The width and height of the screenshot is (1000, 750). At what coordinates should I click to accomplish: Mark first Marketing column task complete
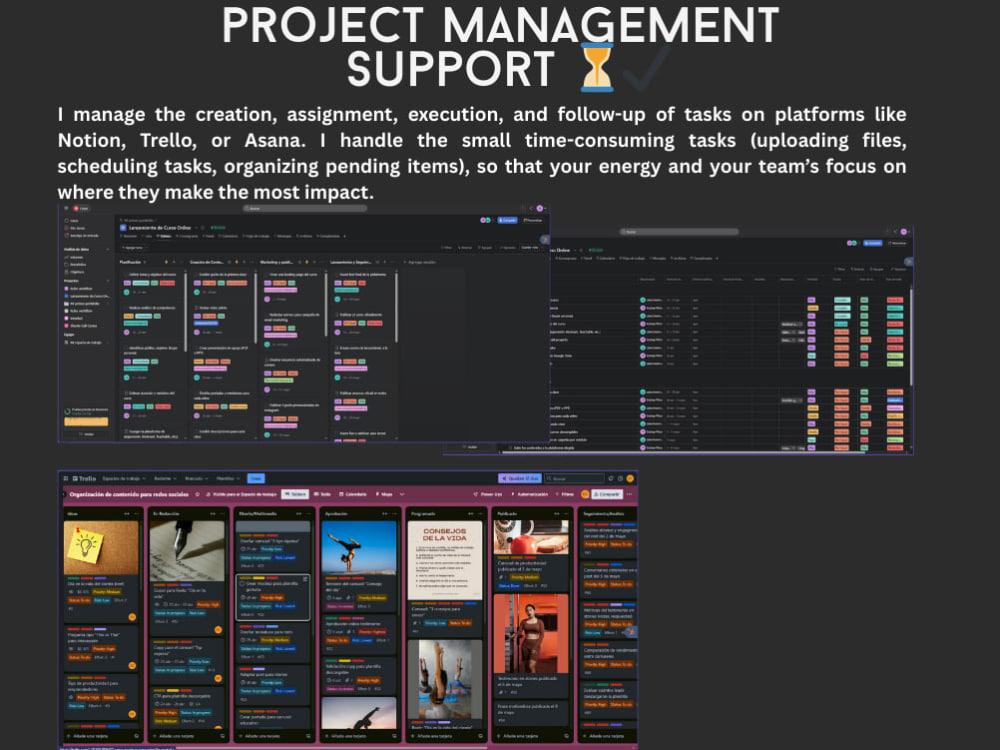point(267,274)
